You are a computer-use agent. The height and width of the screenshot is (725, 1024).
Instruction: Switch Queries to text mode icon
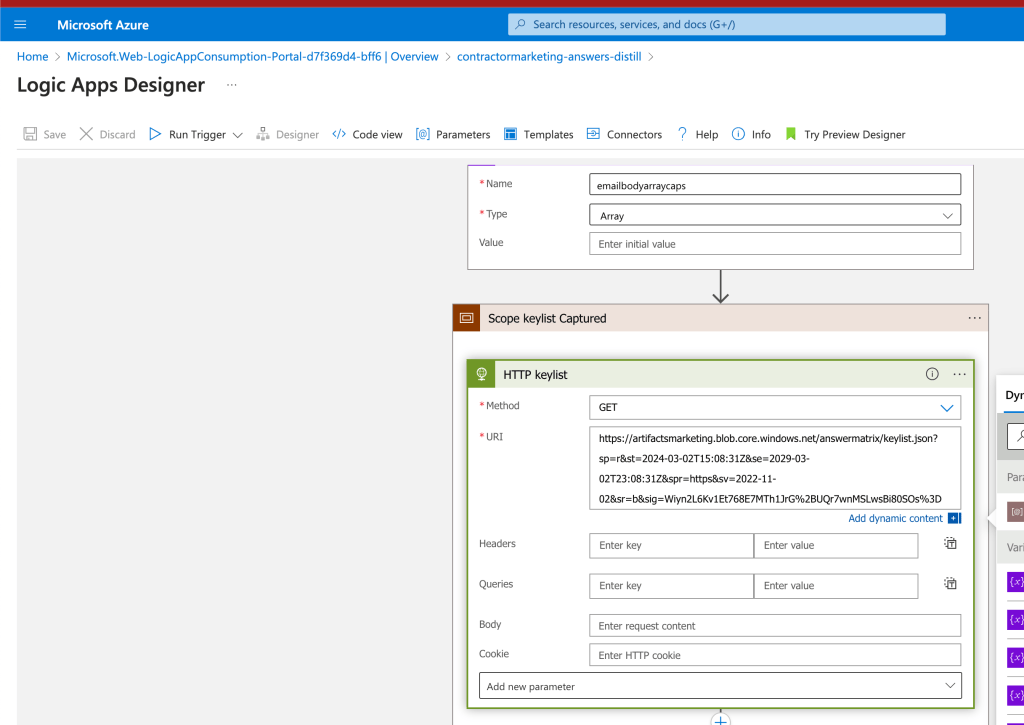[x=950, y=584]
